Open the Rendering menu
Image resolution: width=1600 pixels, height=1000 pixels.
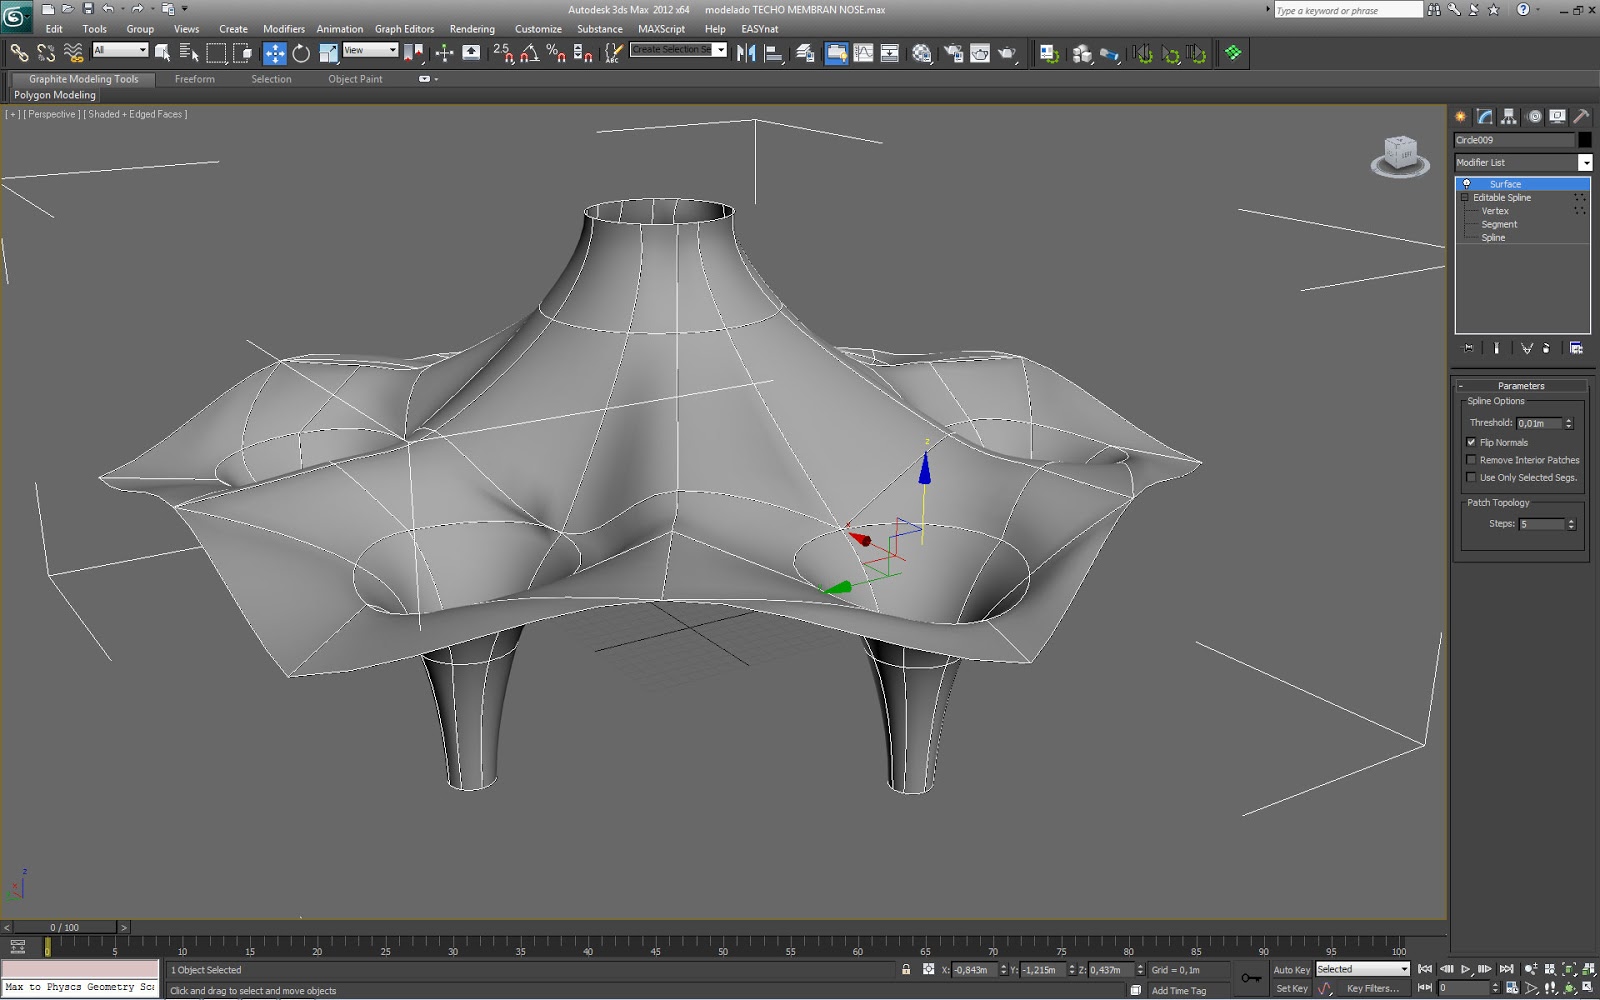coord(472,29)
